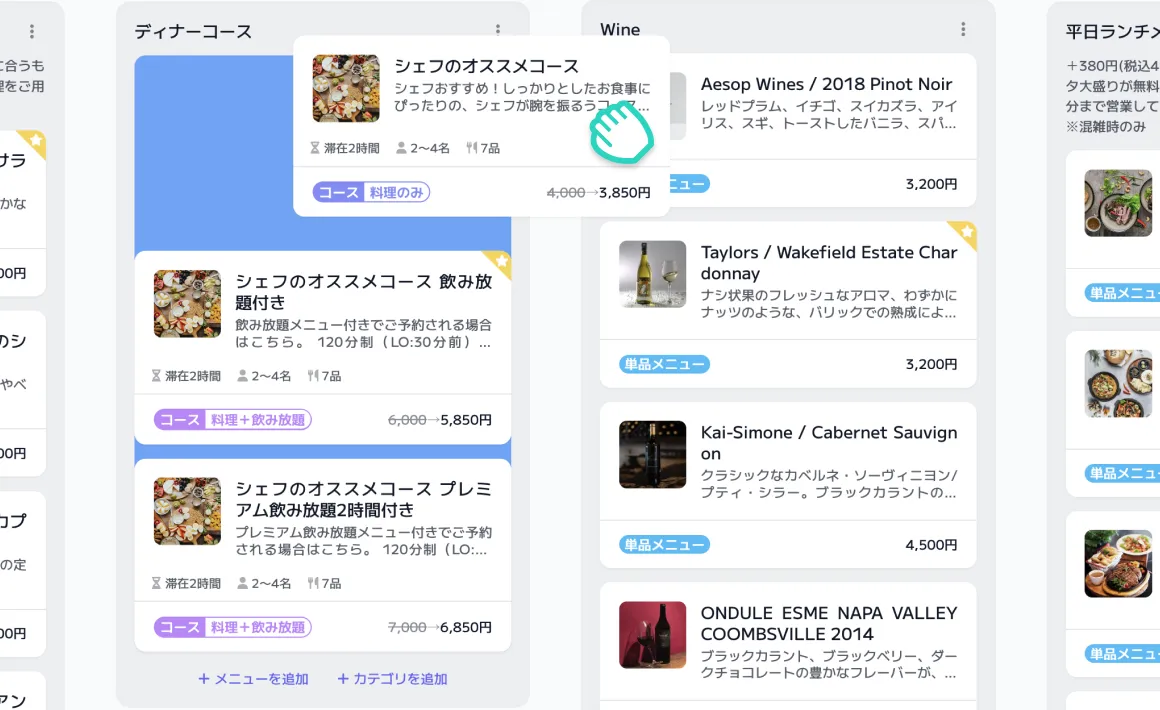This screenshot has height=710, width=1160.
Task: Open the Kai-Simone Cabernet Sauvignon bottle thumbnail
Action: point(652,454)
